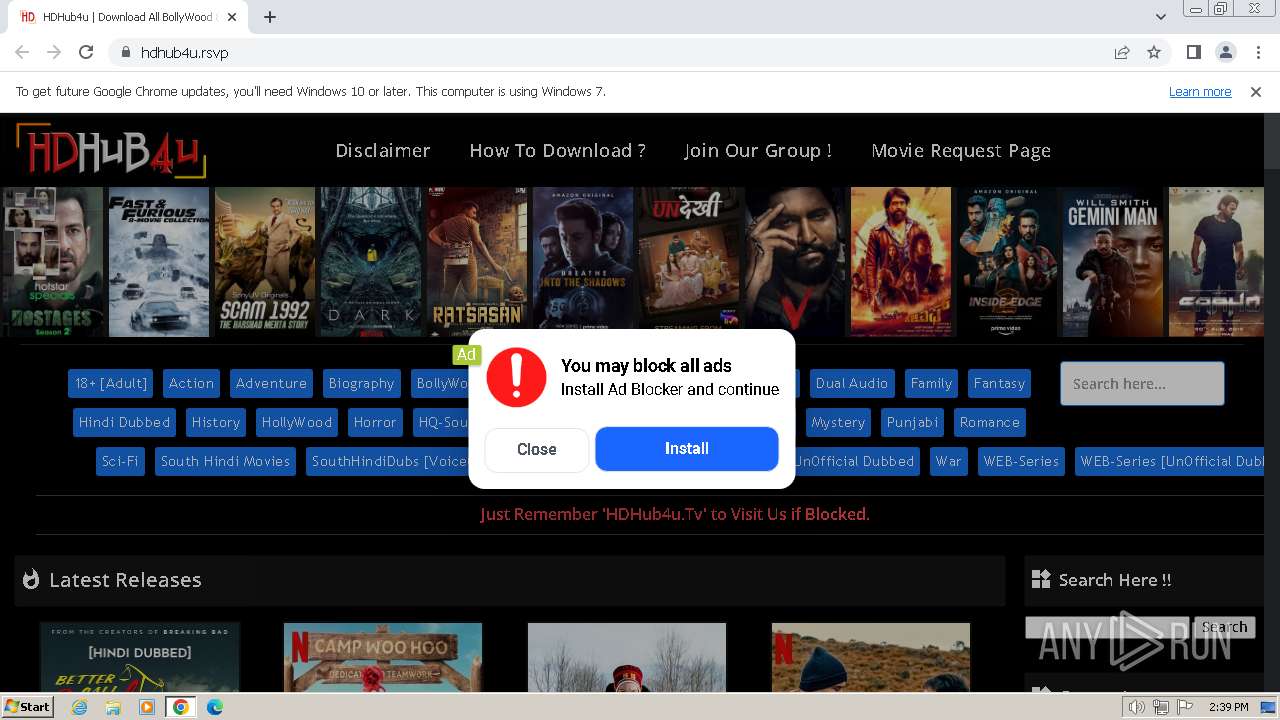Expand the tab search chevron

click(1160, 17)
